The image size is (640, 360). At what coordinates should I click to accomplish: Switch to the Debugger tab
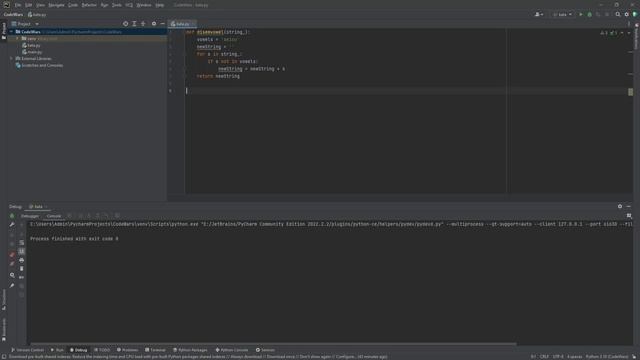click(x=30, y=216)
